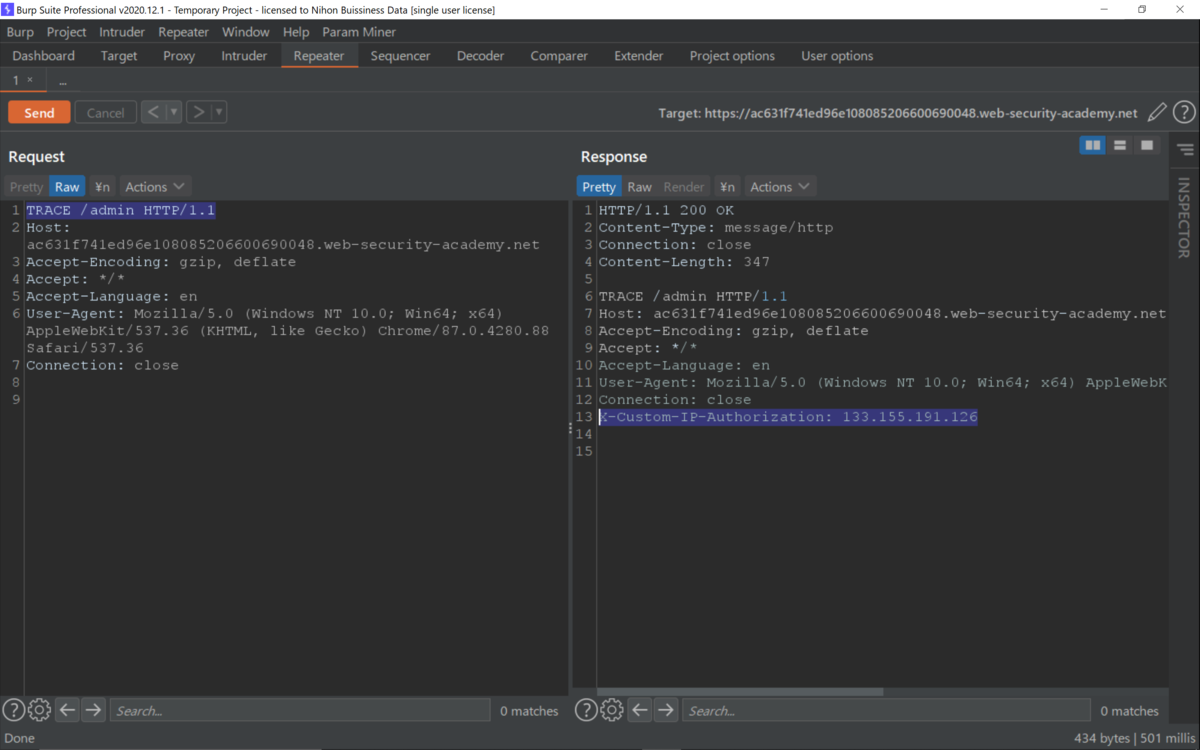Viewport: 1200px width, 750px height.
Task: Select top-bottom layout icon
Action: coord(1120,146)
